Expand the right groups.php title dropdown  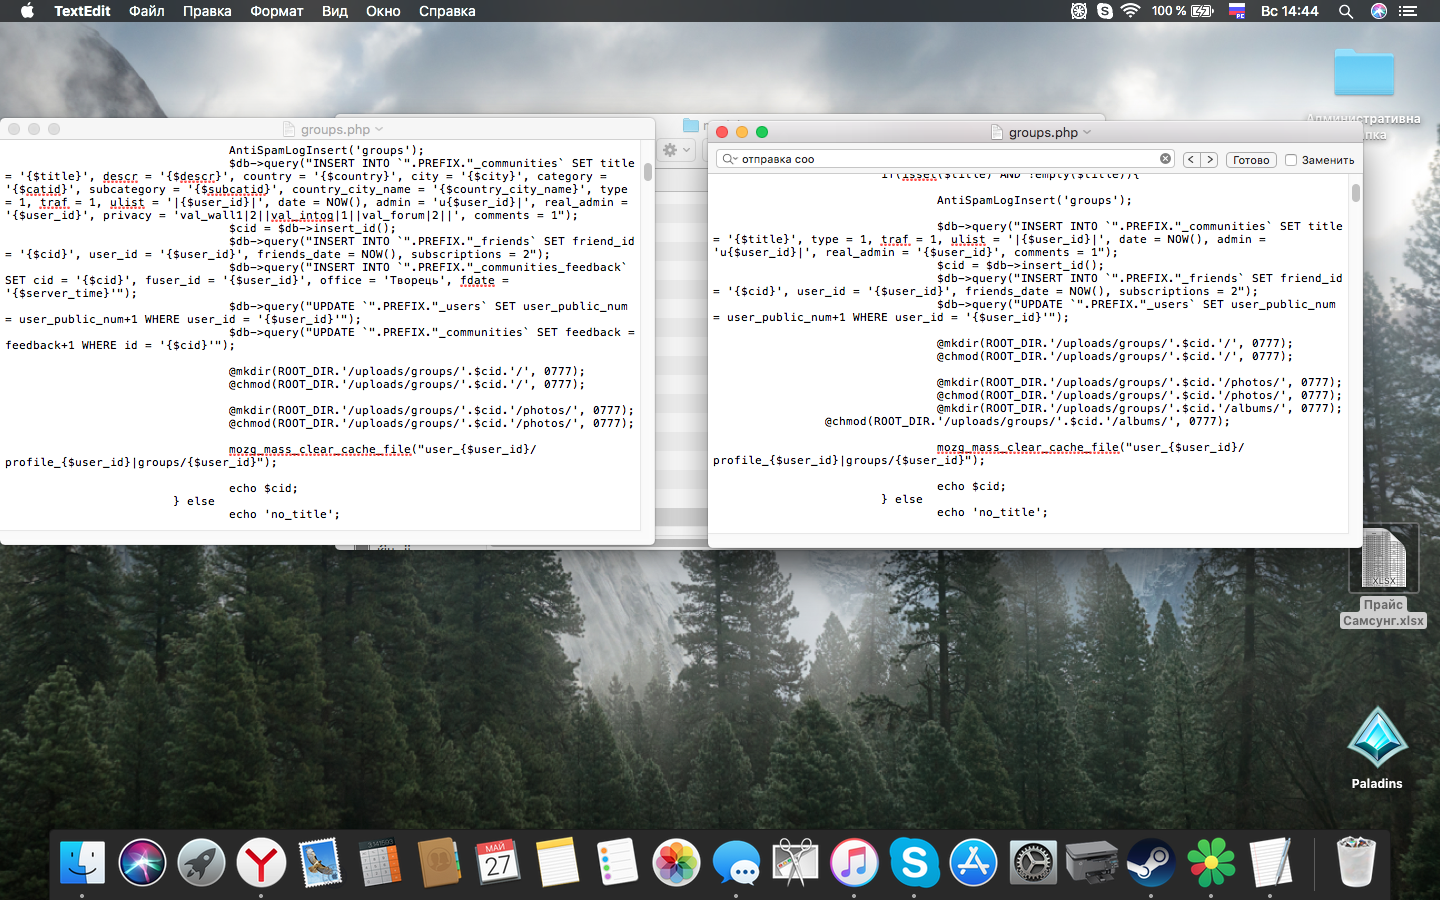click(1087, 133)
